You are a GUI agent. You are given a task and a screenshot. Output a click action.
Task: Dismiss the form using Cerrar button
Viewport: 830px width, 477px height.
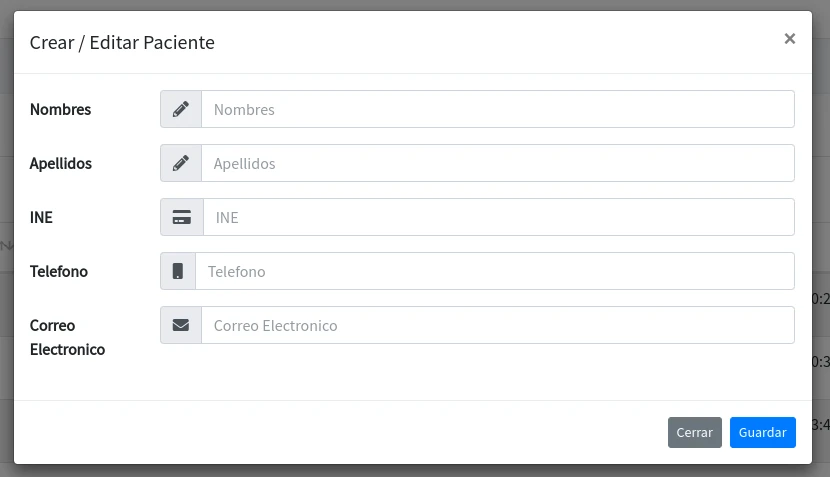pos(694,433)
